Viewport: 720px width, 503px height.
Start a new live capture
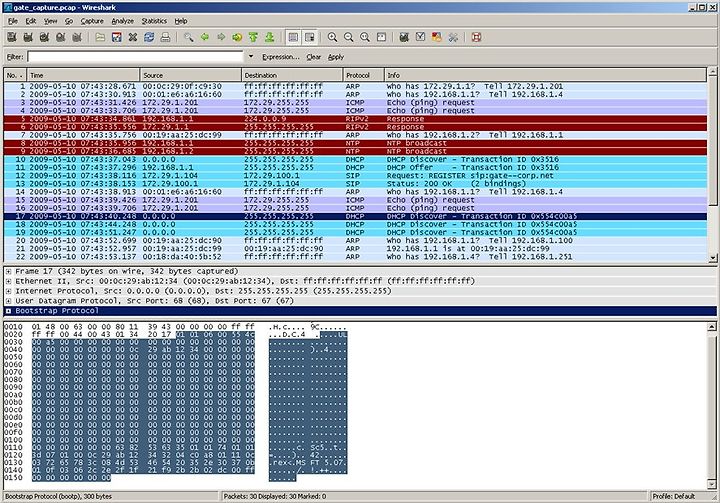(44, 37)
